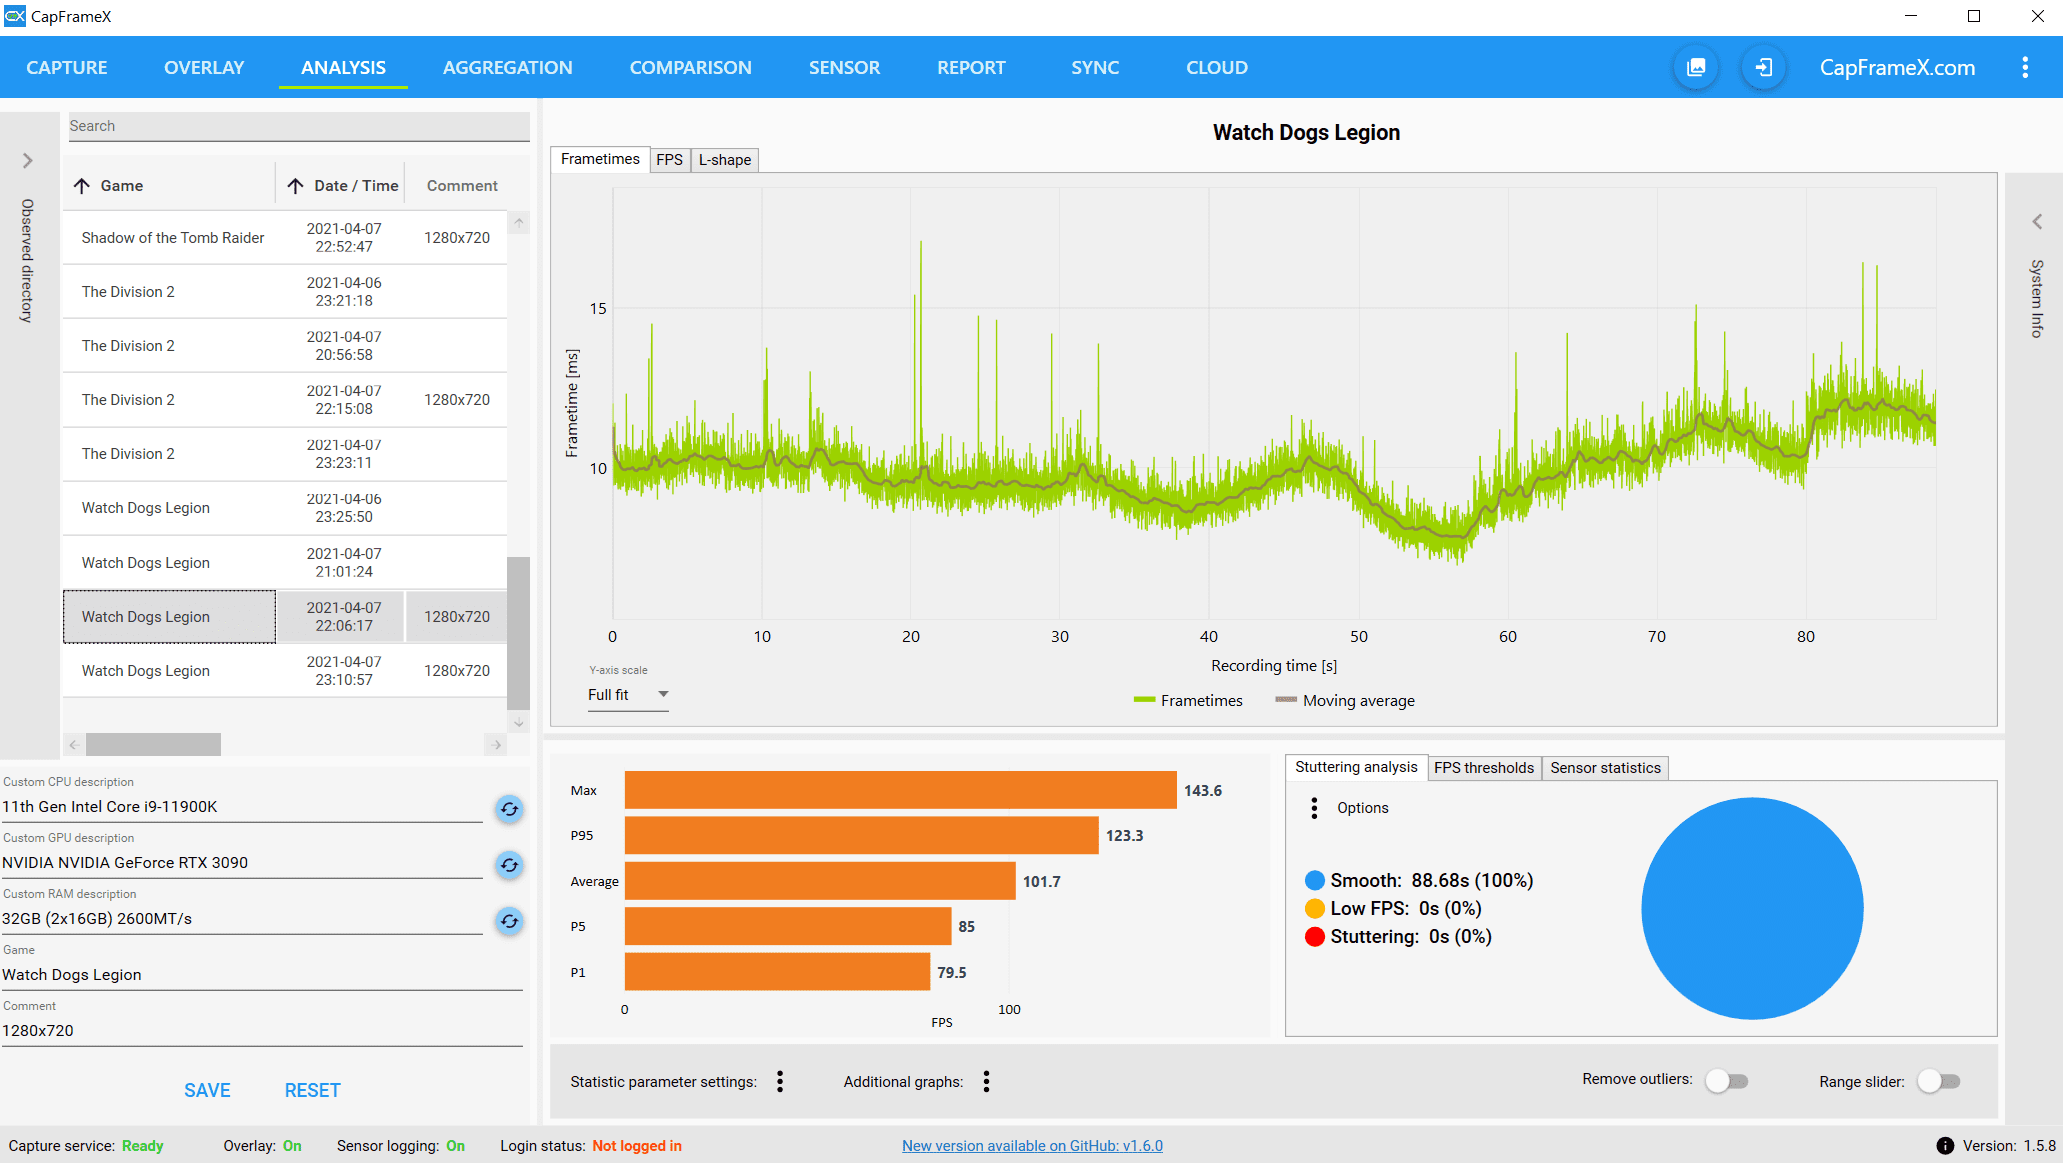
Task: Click the login arrow icon in header
Action: [x=1764, y=67]
